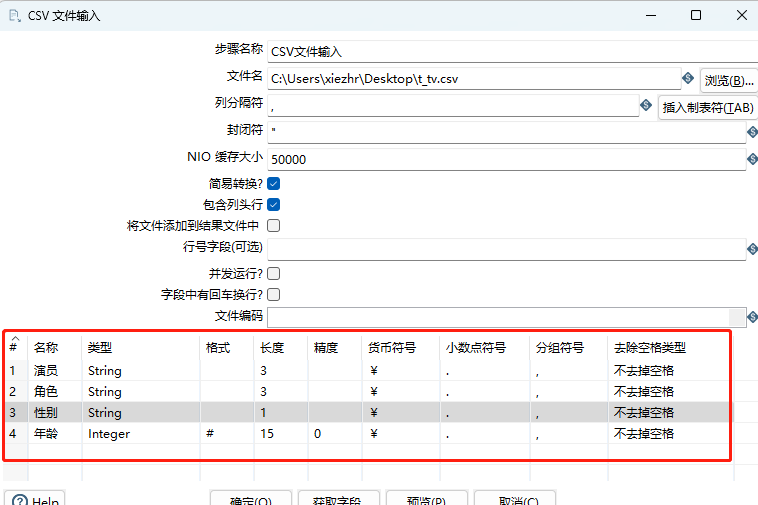
Task: Click the 封闭符 input field
Action: [x=507, y=132]
